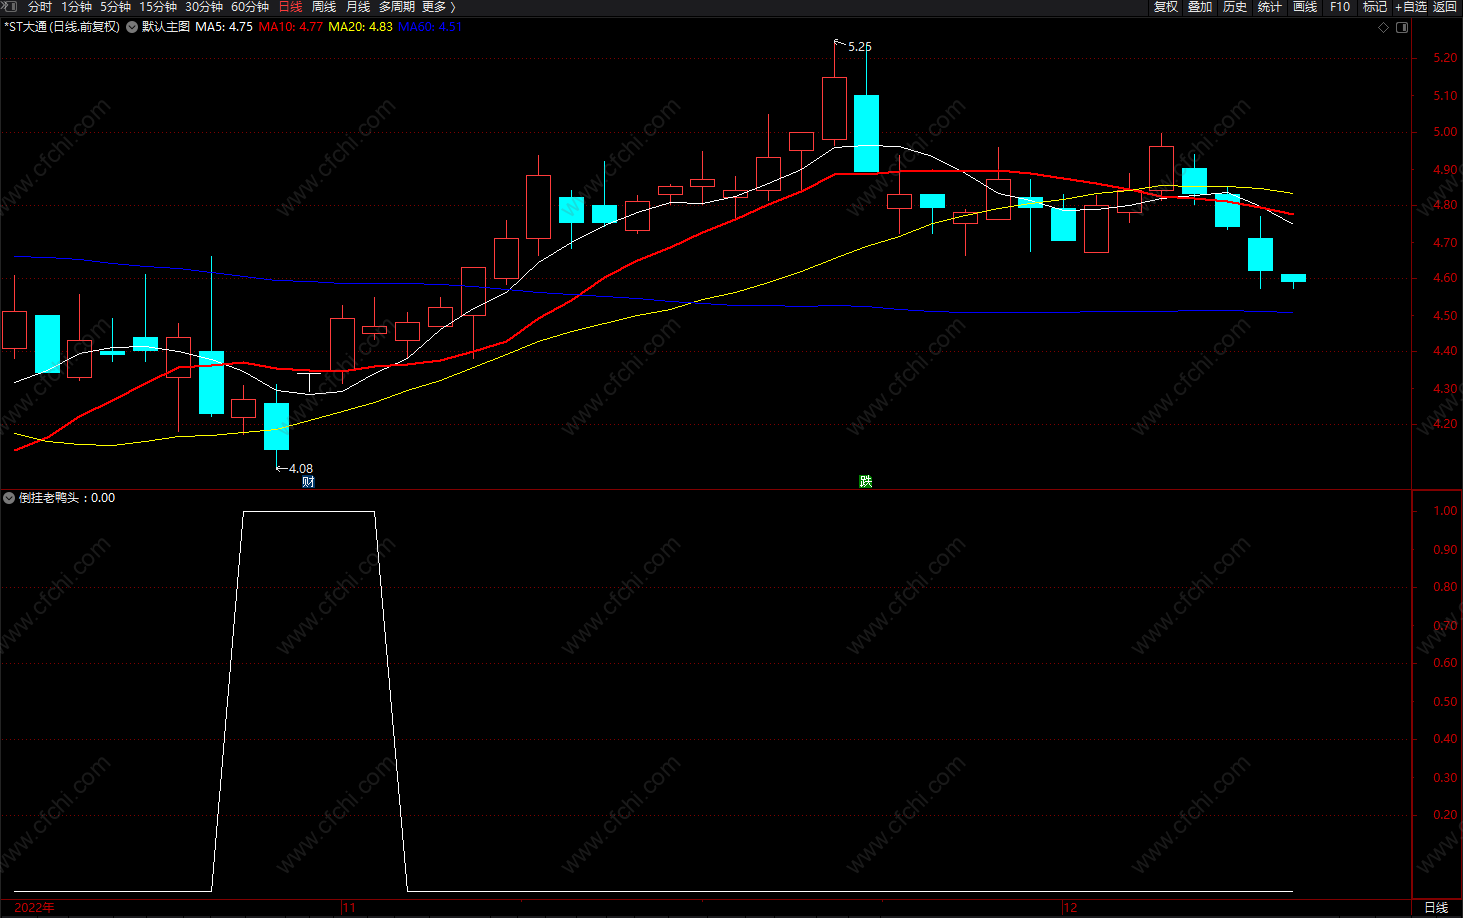Image resolution: width=1463 pixels, height=918 pixels.
Task: Select the 60分钟 period
Action: [250, 7]
